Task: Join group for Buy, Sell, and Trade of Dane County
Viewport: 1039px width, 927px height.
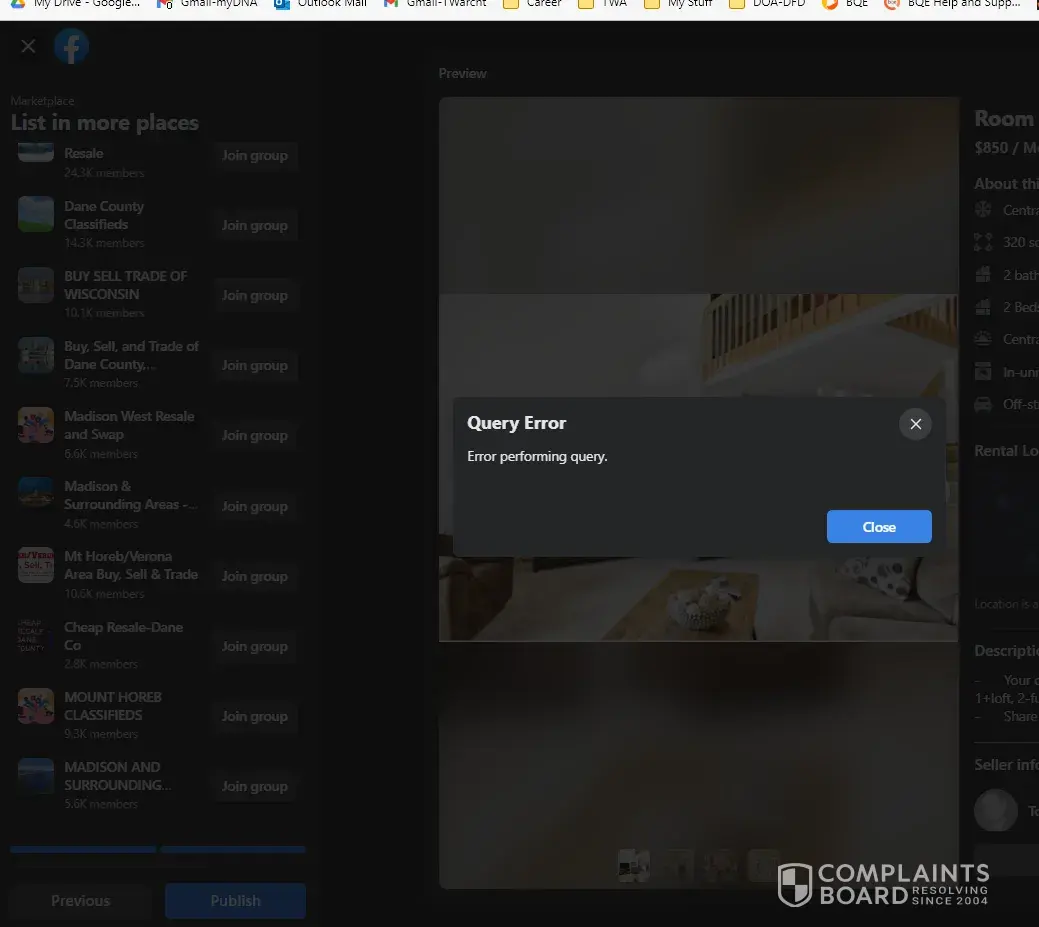Action: 254,366
